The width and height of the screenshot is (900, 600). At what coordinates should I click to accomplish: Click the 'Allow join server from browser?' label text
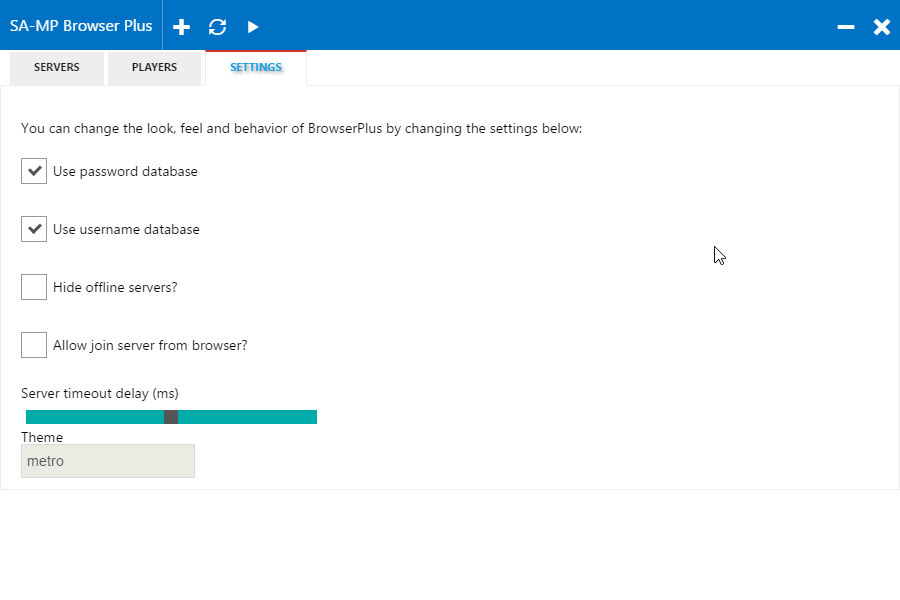[150, 345]
